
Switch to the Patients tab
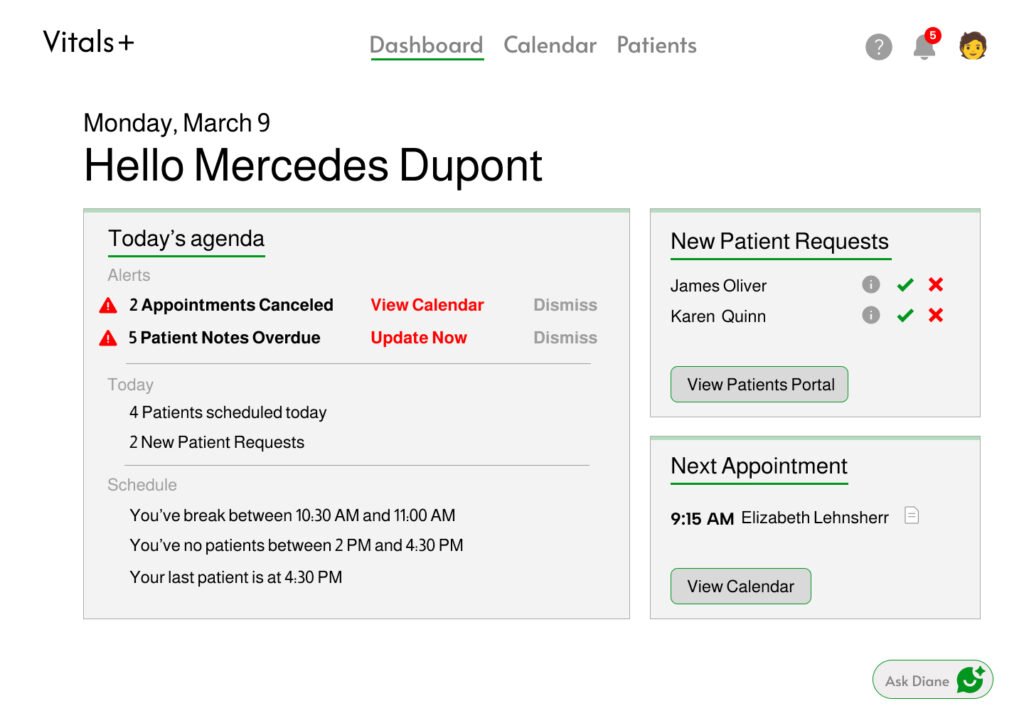656,45
